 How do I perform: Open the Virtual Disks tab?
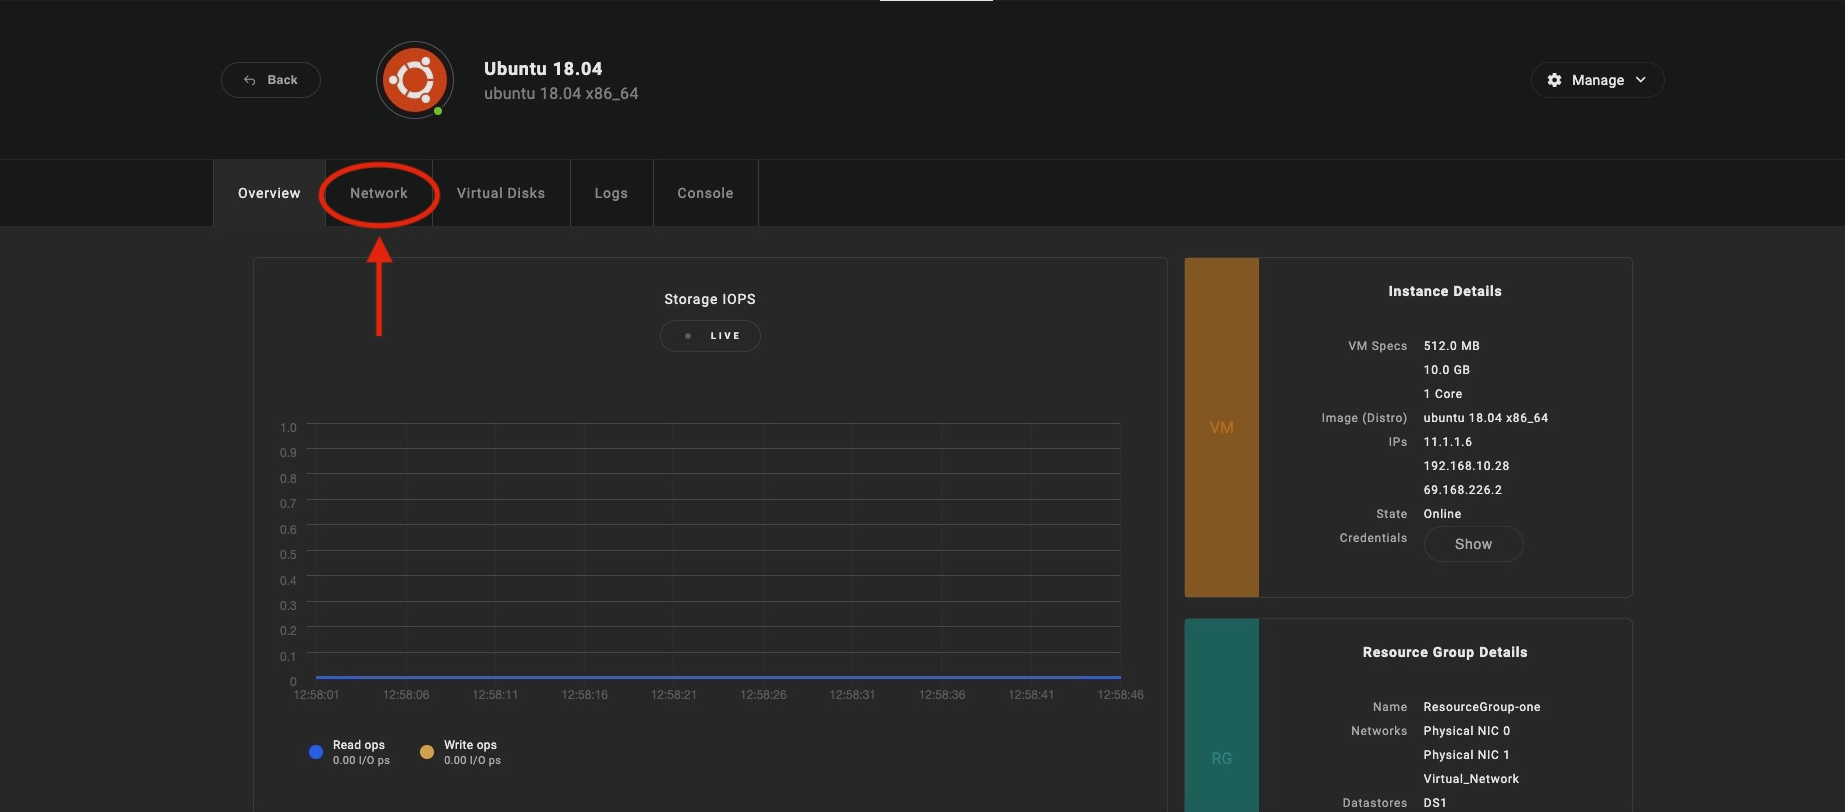click(x=501, y=193)
